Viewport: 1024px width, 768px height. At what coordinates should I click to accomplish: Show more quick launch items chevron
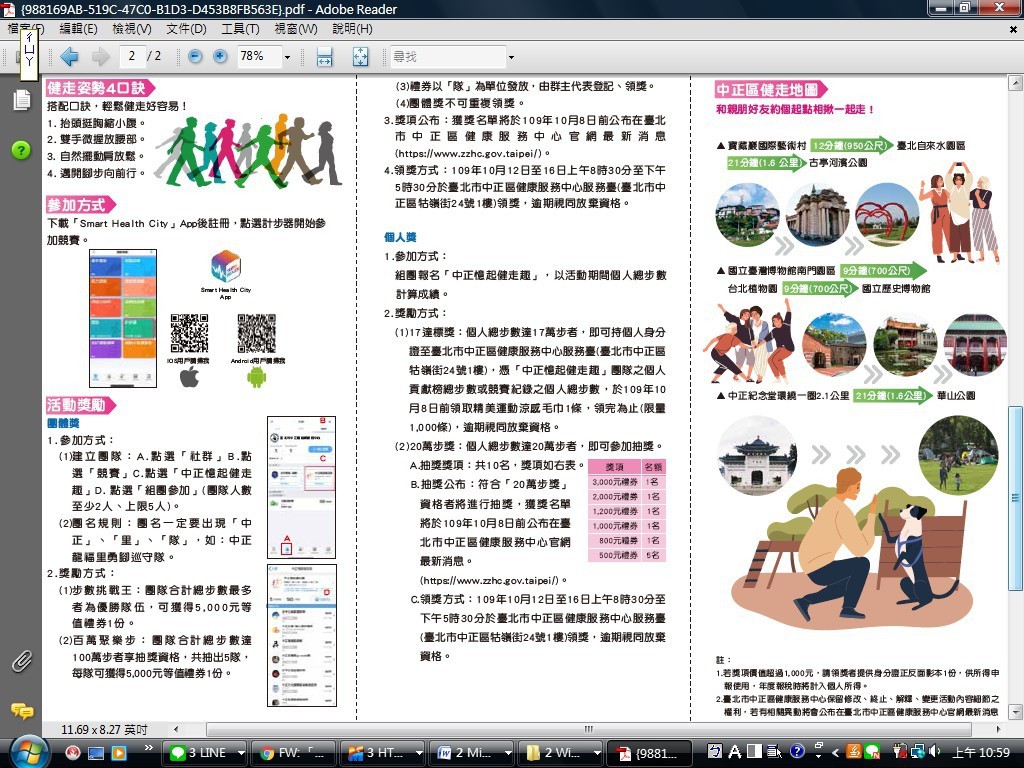pyautogui.click(x=148, y=748)
